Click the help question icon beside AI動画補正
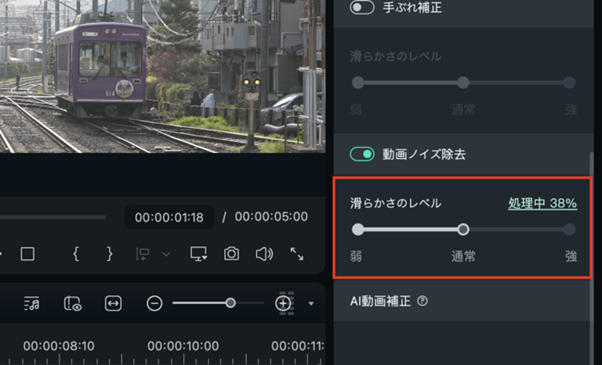The width and height of the screenshot is (602, 365). coord(422,301)
